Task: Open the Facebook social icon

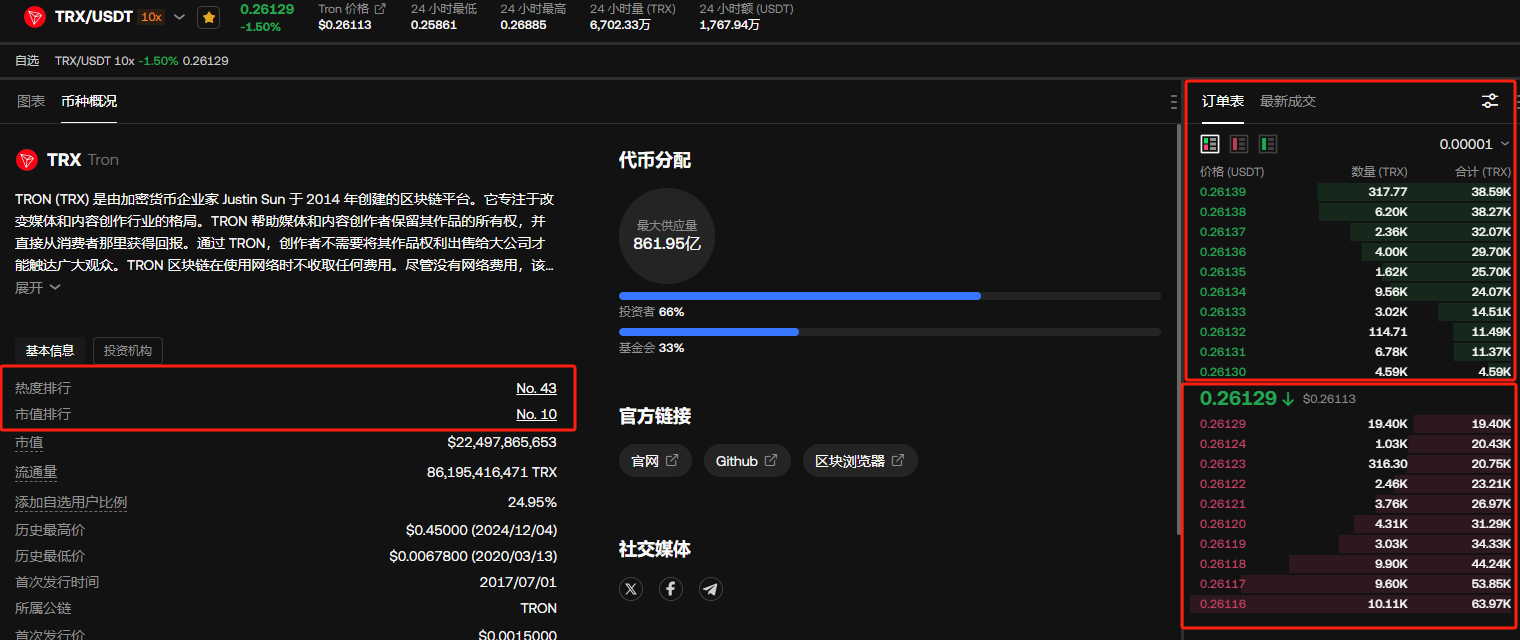Action: 671,589
